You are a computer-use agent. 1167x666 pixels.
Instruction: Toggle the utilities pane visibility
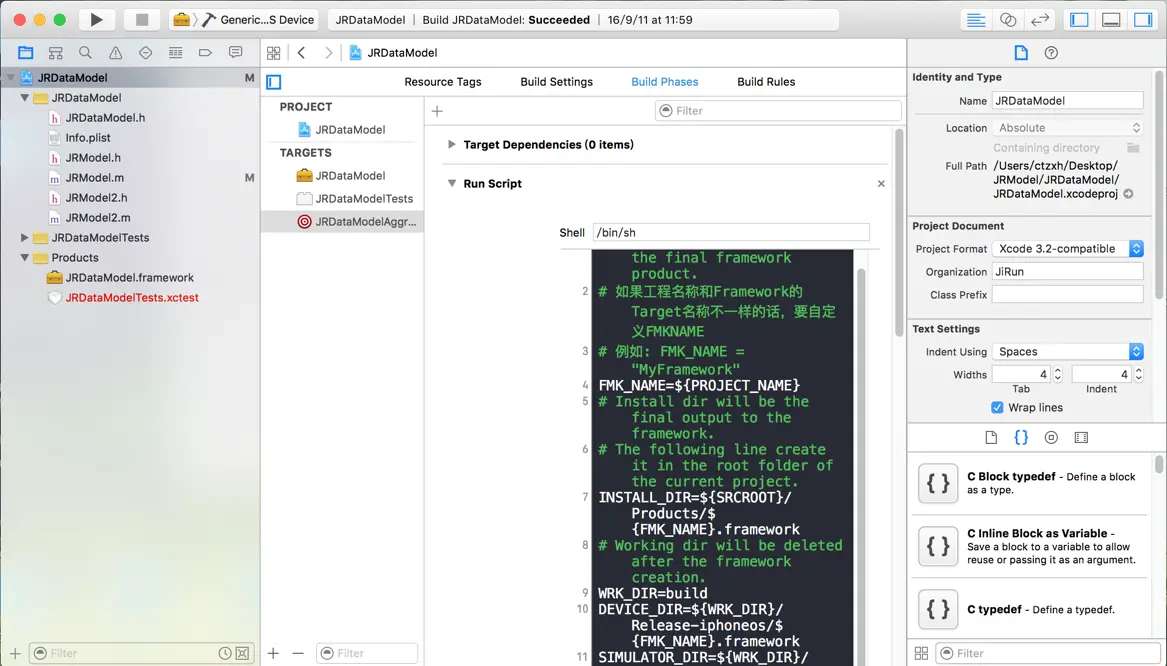[1143, 20]
